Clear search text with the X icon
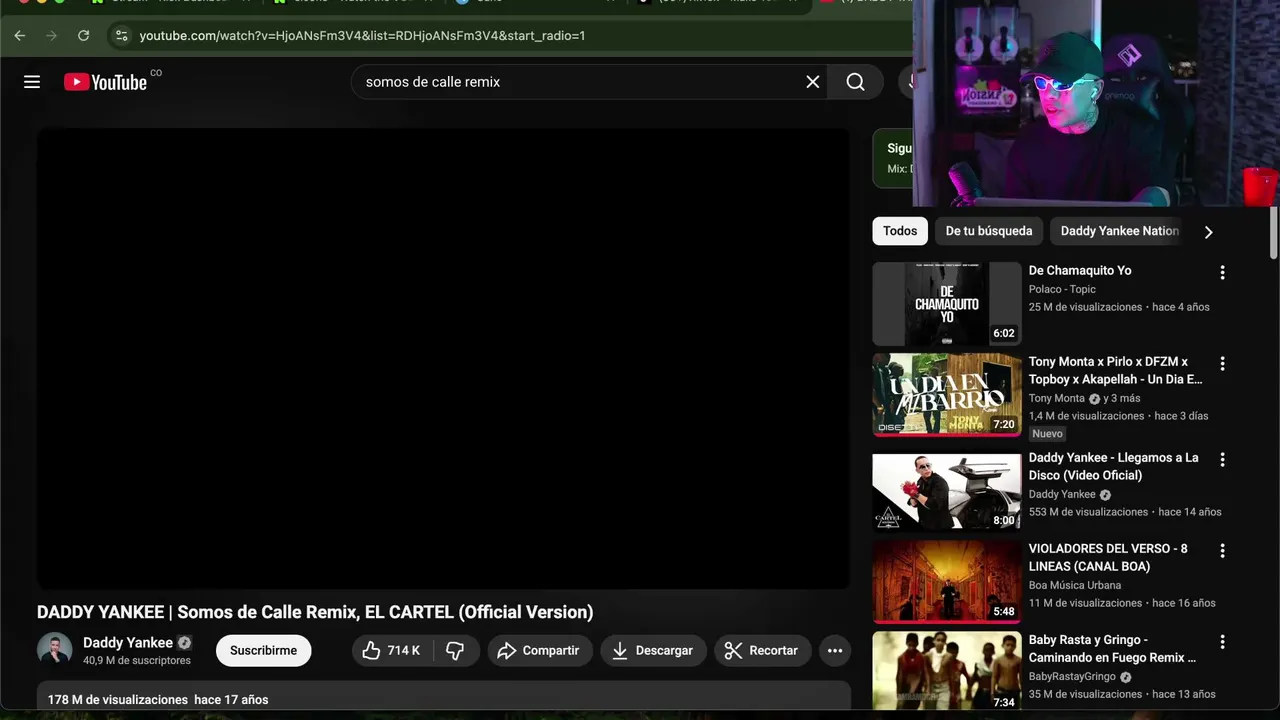1280x720 pixels. pos(813,82)
